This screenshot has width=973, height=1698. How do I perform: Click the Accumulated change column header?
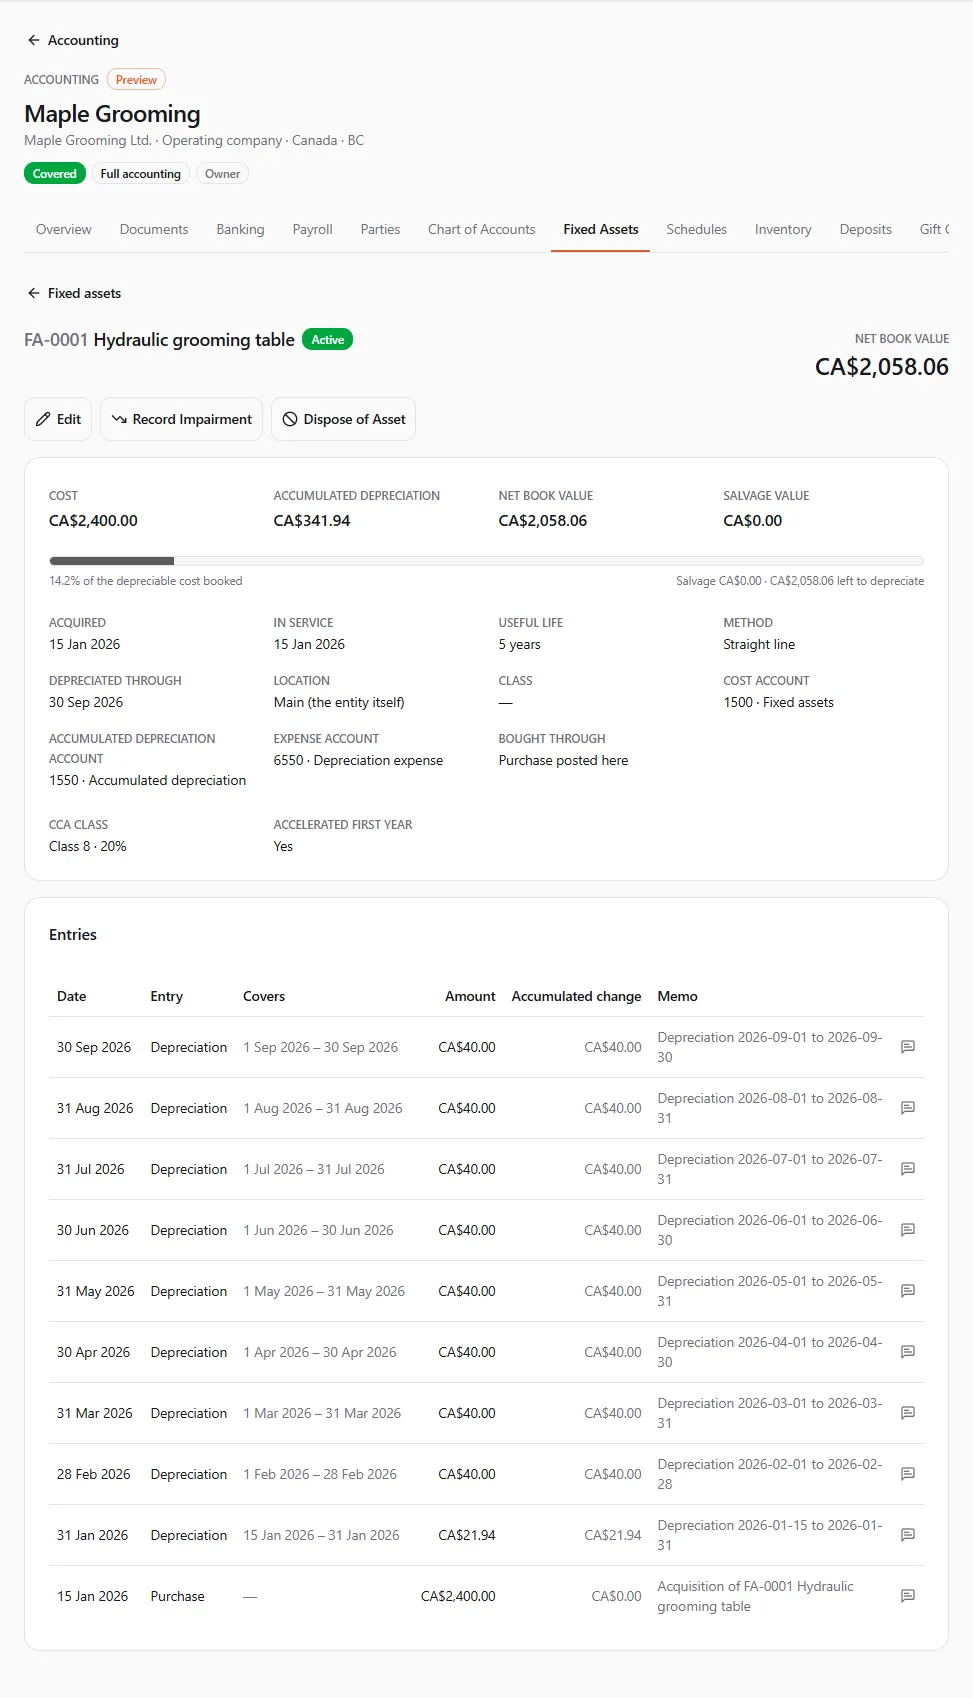click(577, 996)
